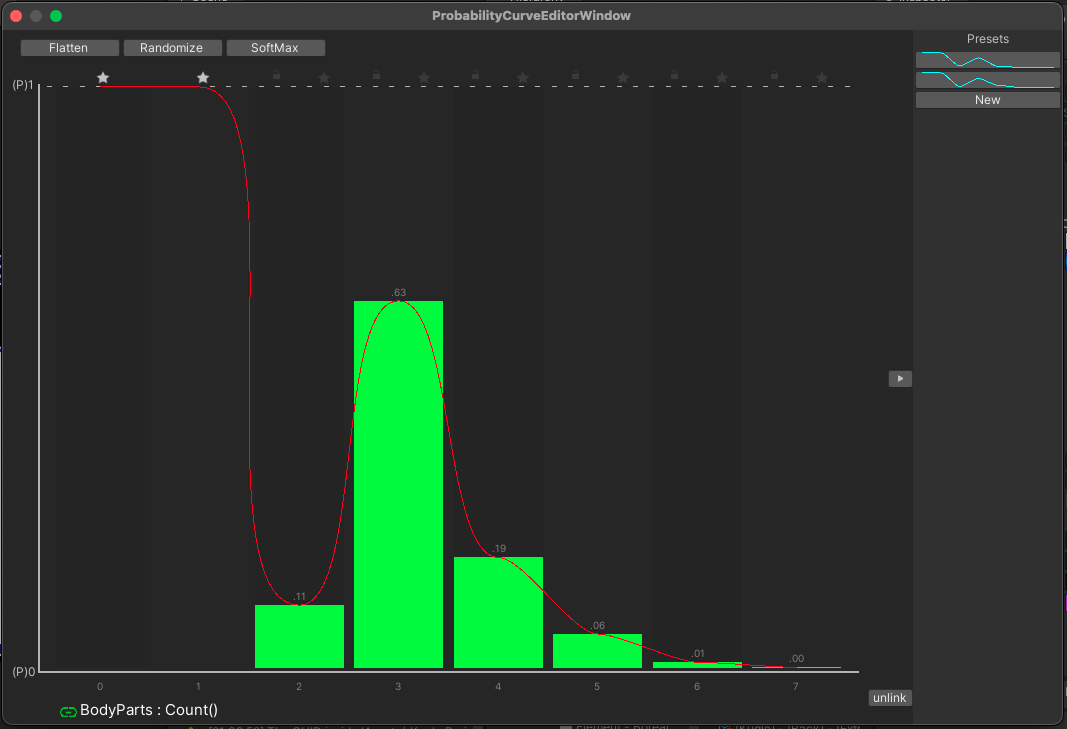
Task: Select the second curve preset
Action: 987,80
